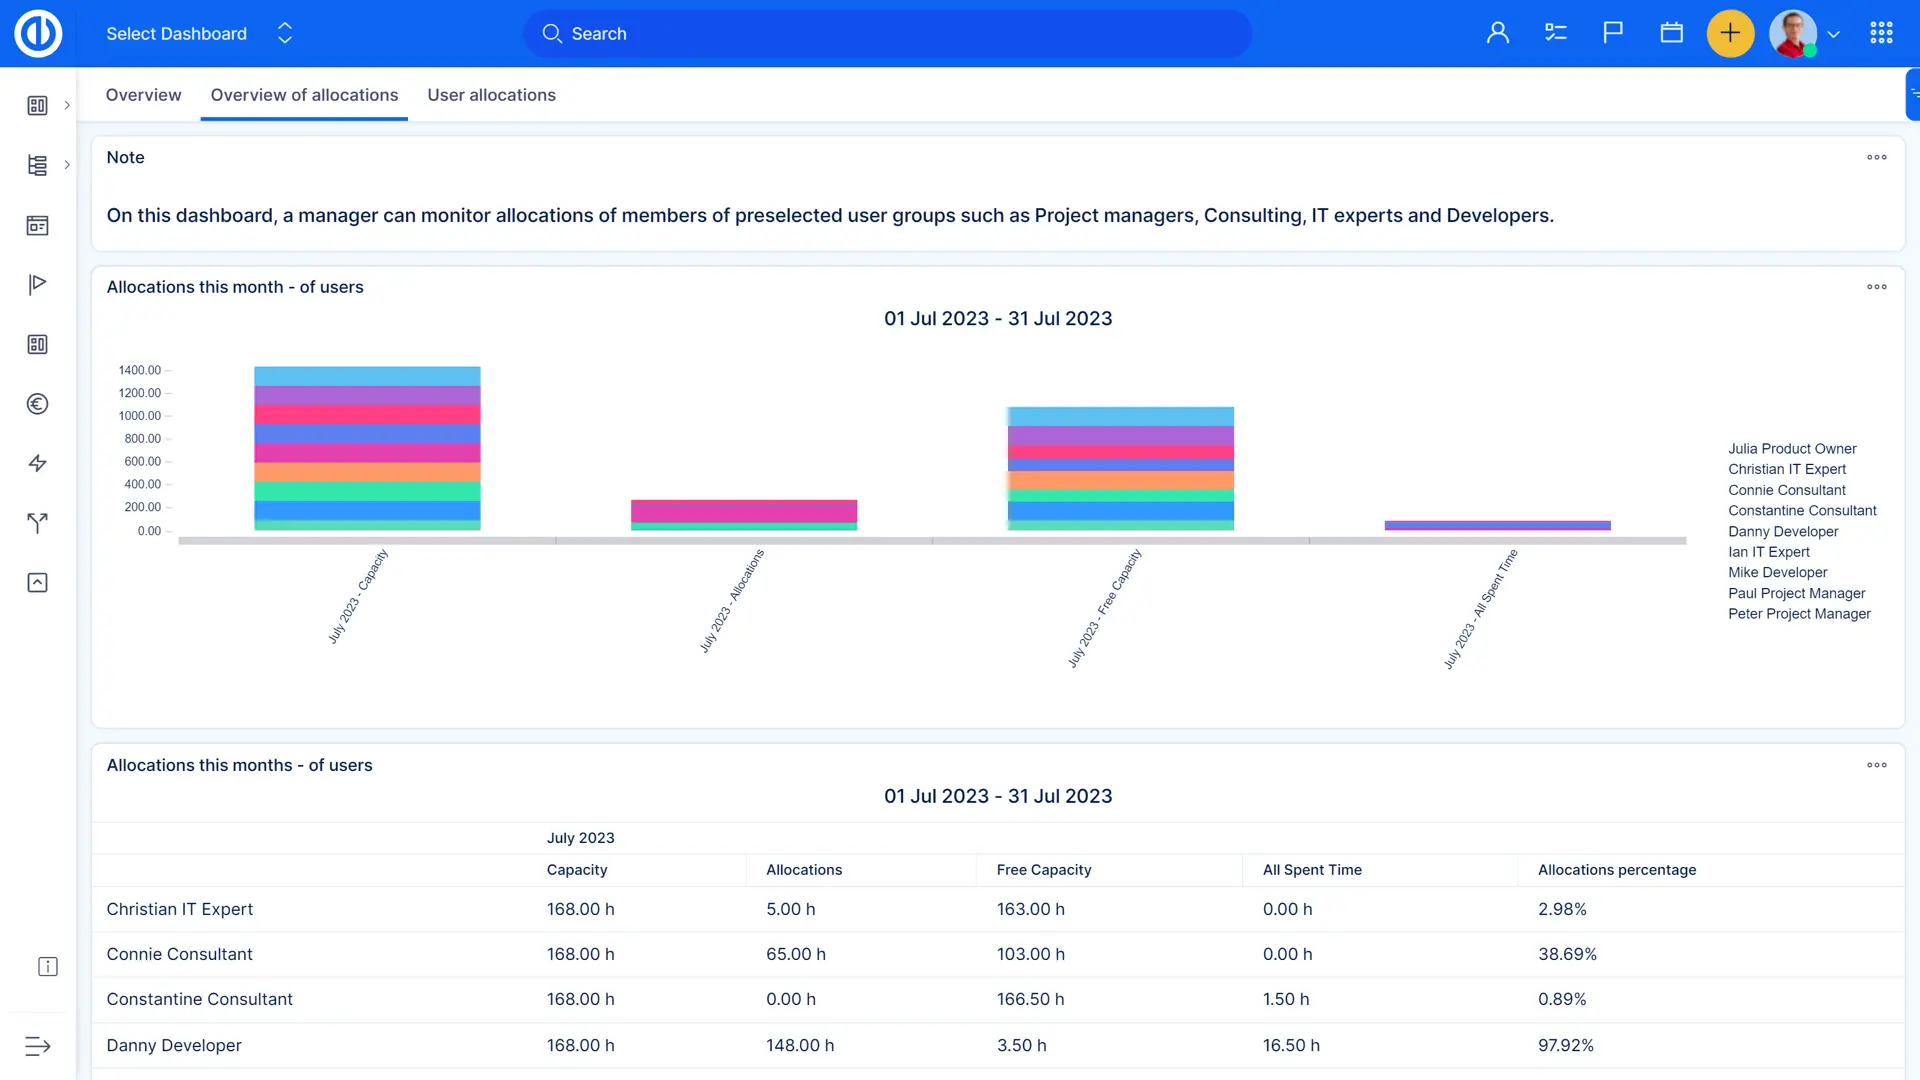This screenshot has height=1080, width=1920.
Task: Toggle Danny Developer legend entry
Action: pos(1782,532)
